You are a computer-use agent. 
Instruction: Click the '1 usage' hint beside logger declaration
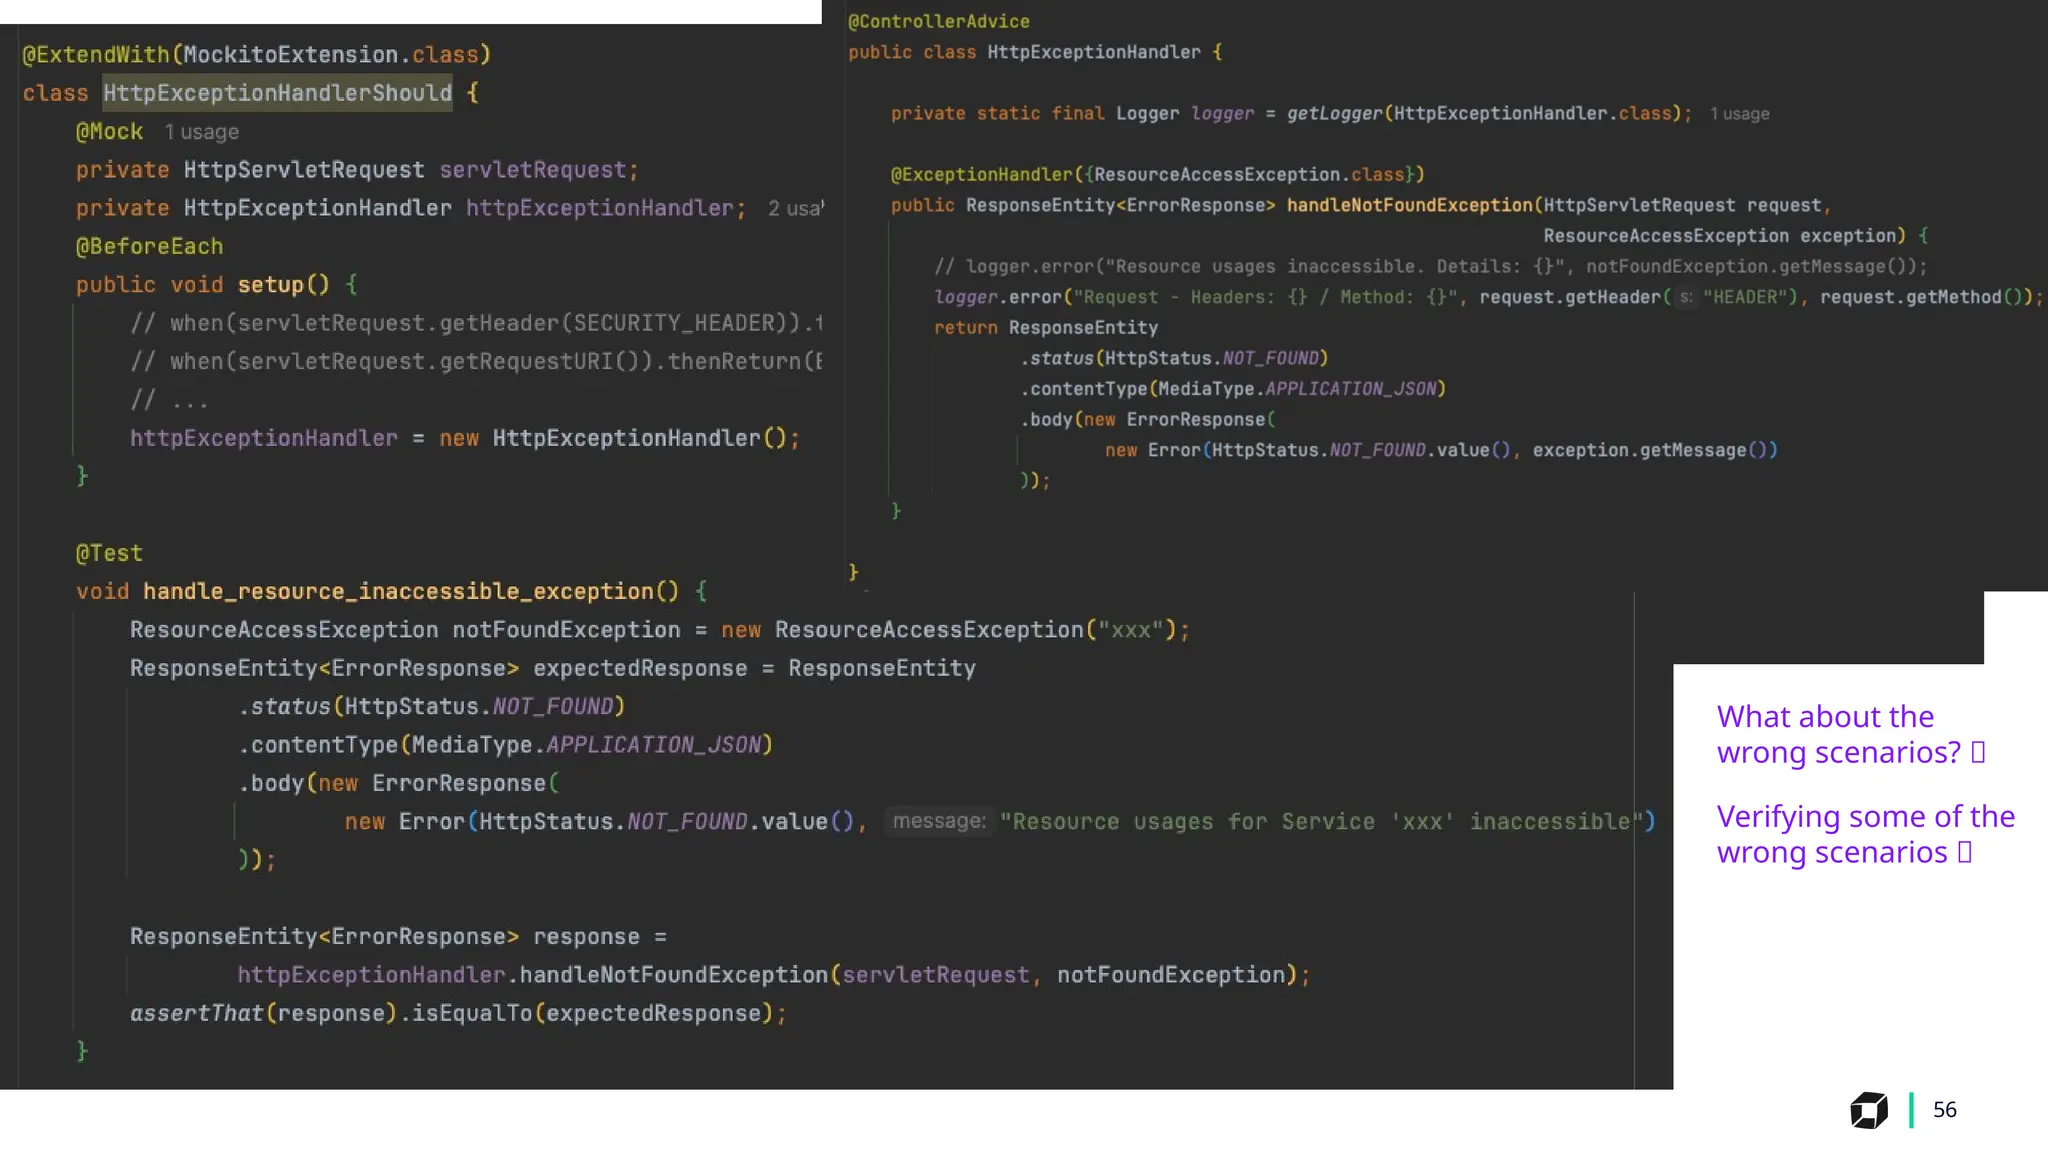tap(1739, 114)
